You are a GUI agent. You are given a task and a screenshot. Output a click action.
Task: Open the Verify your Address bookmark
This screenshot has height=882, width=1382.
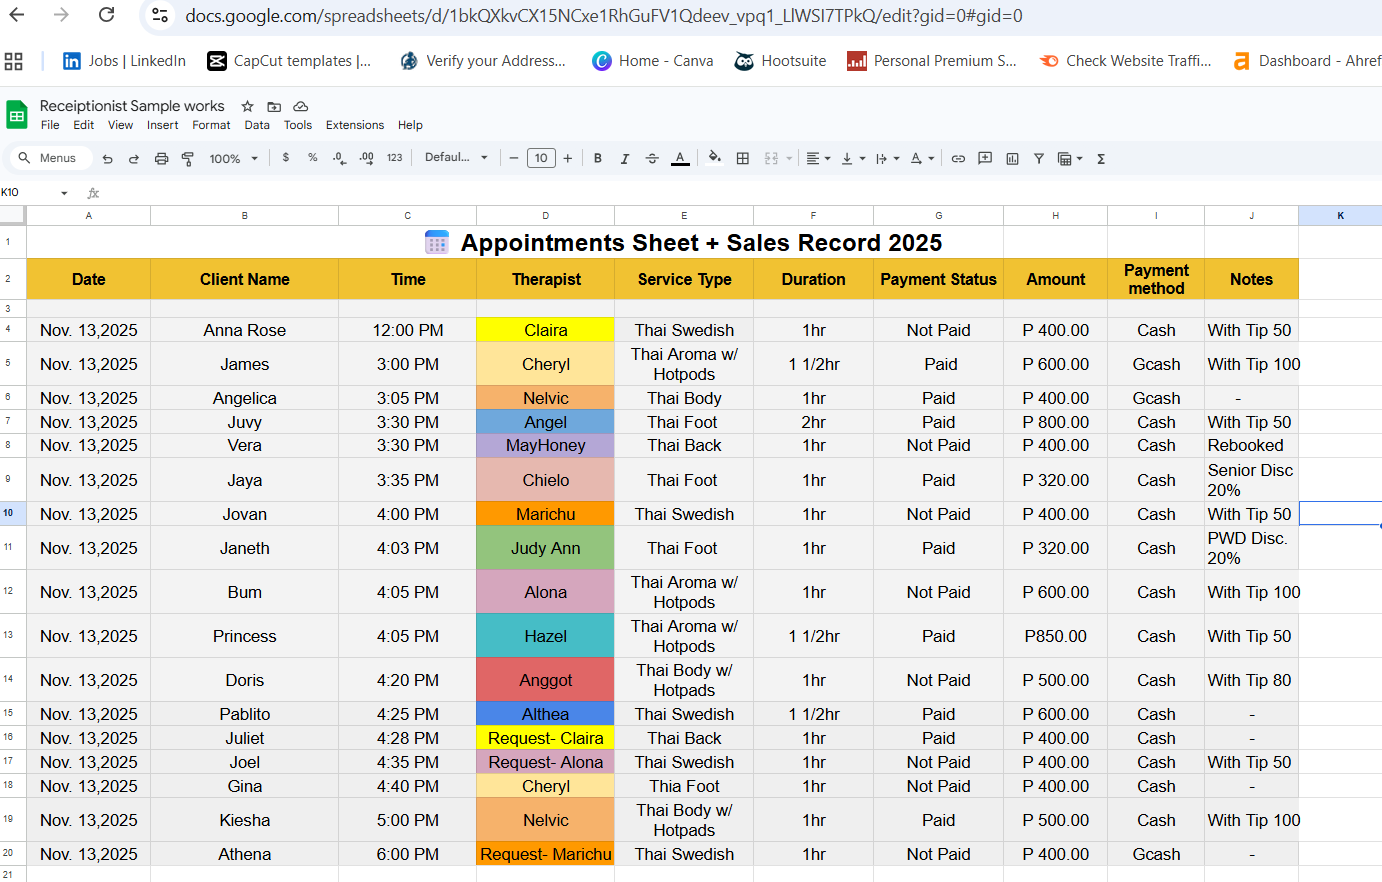pos(483,61)
